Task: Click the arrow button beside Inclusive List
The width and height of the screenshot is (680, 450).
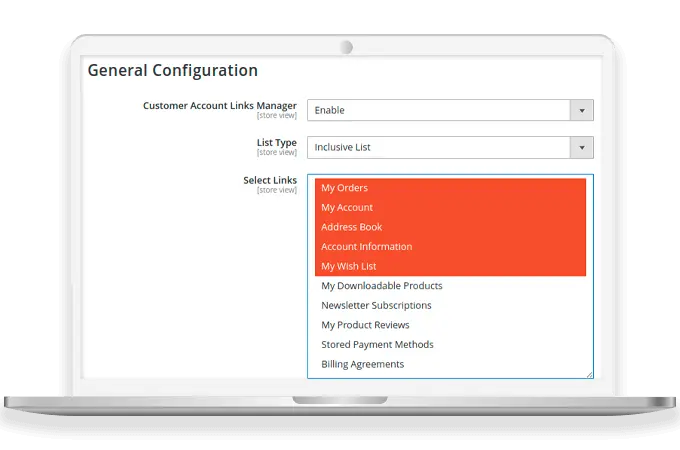Action: point(581,147)
